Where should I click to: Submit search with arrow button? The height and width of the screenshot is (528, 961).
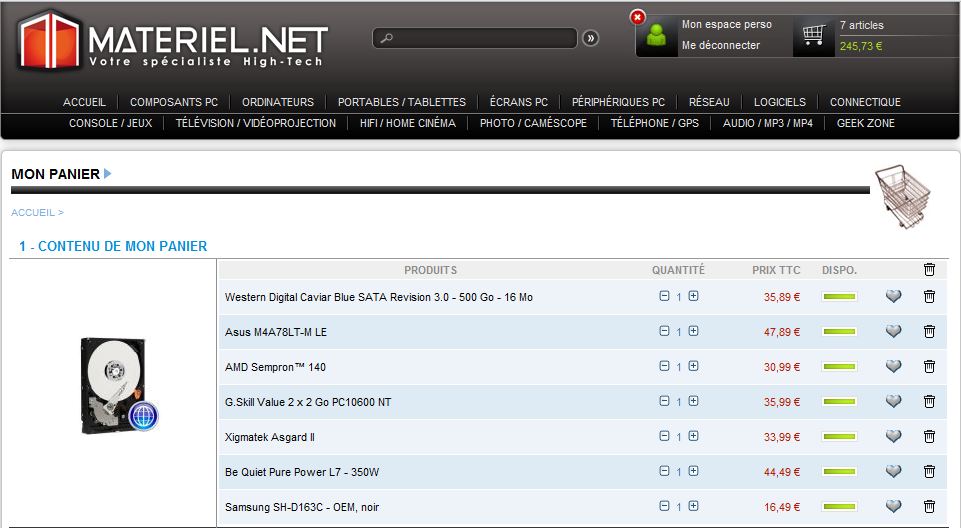point(590,38)
